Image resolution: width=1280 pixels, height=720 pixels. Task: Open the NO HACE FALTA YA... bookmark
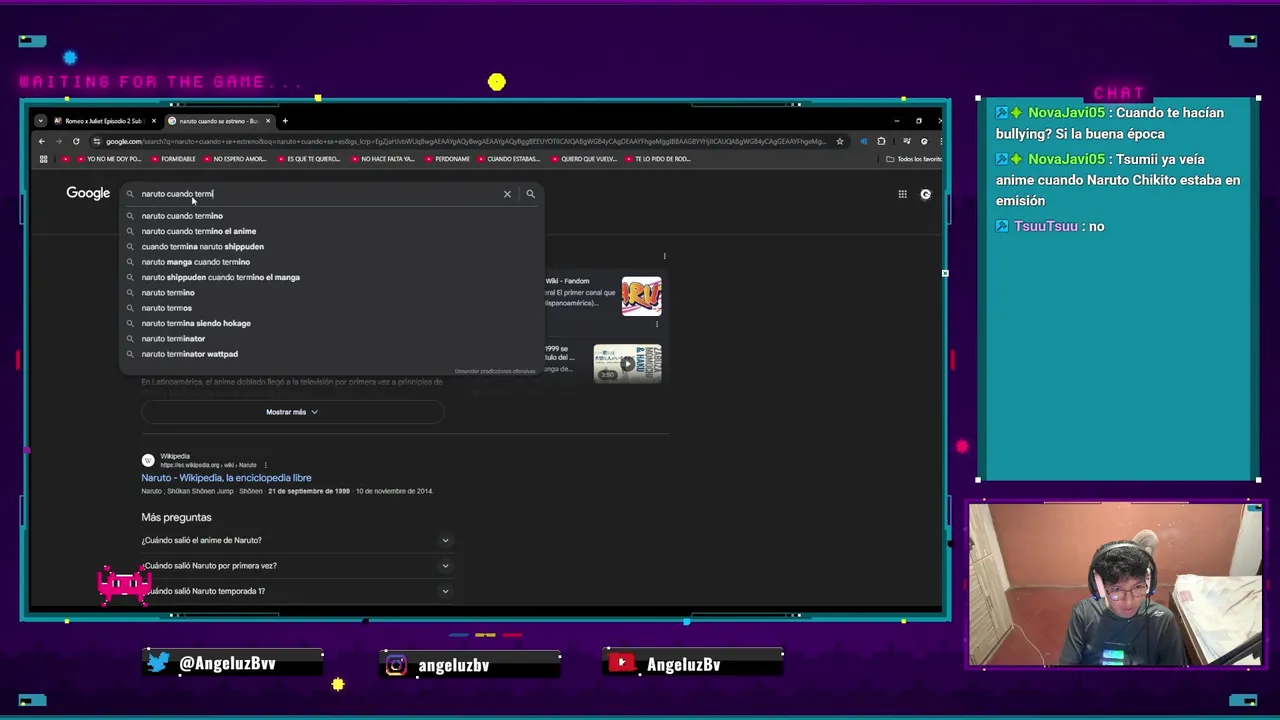381,159
